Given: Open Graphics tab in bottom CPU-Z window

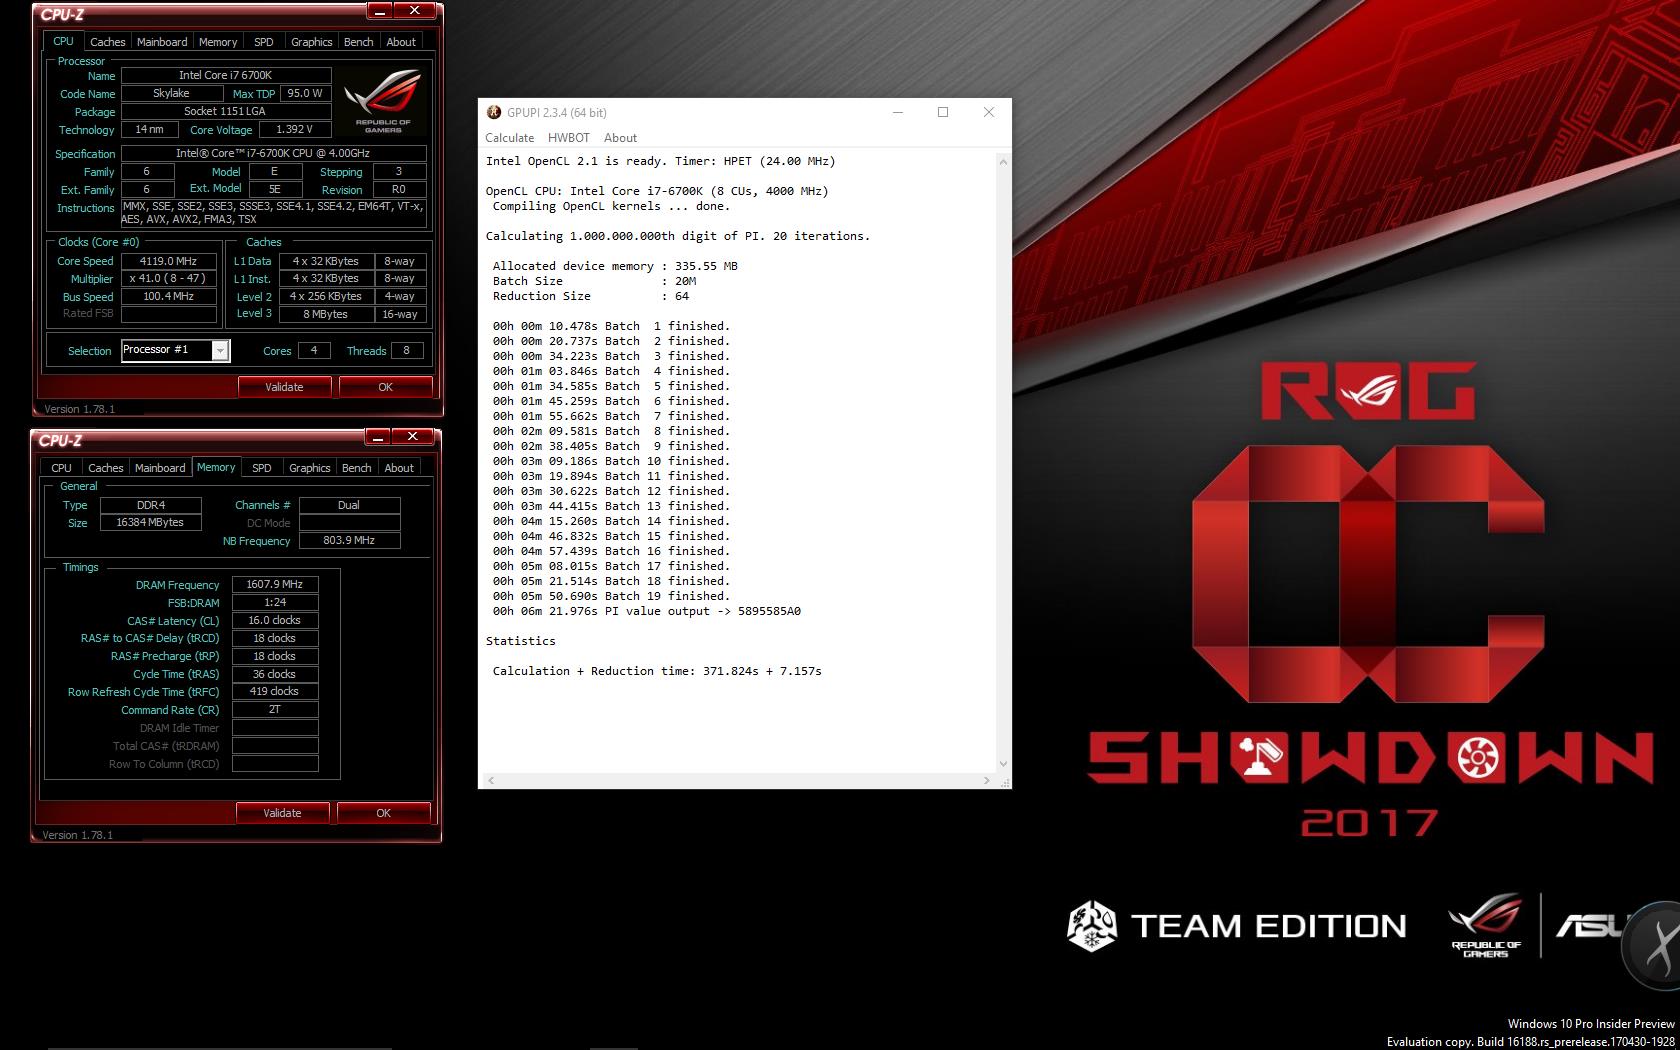Looking at the screenshot, I should click(x=310, y=468).
